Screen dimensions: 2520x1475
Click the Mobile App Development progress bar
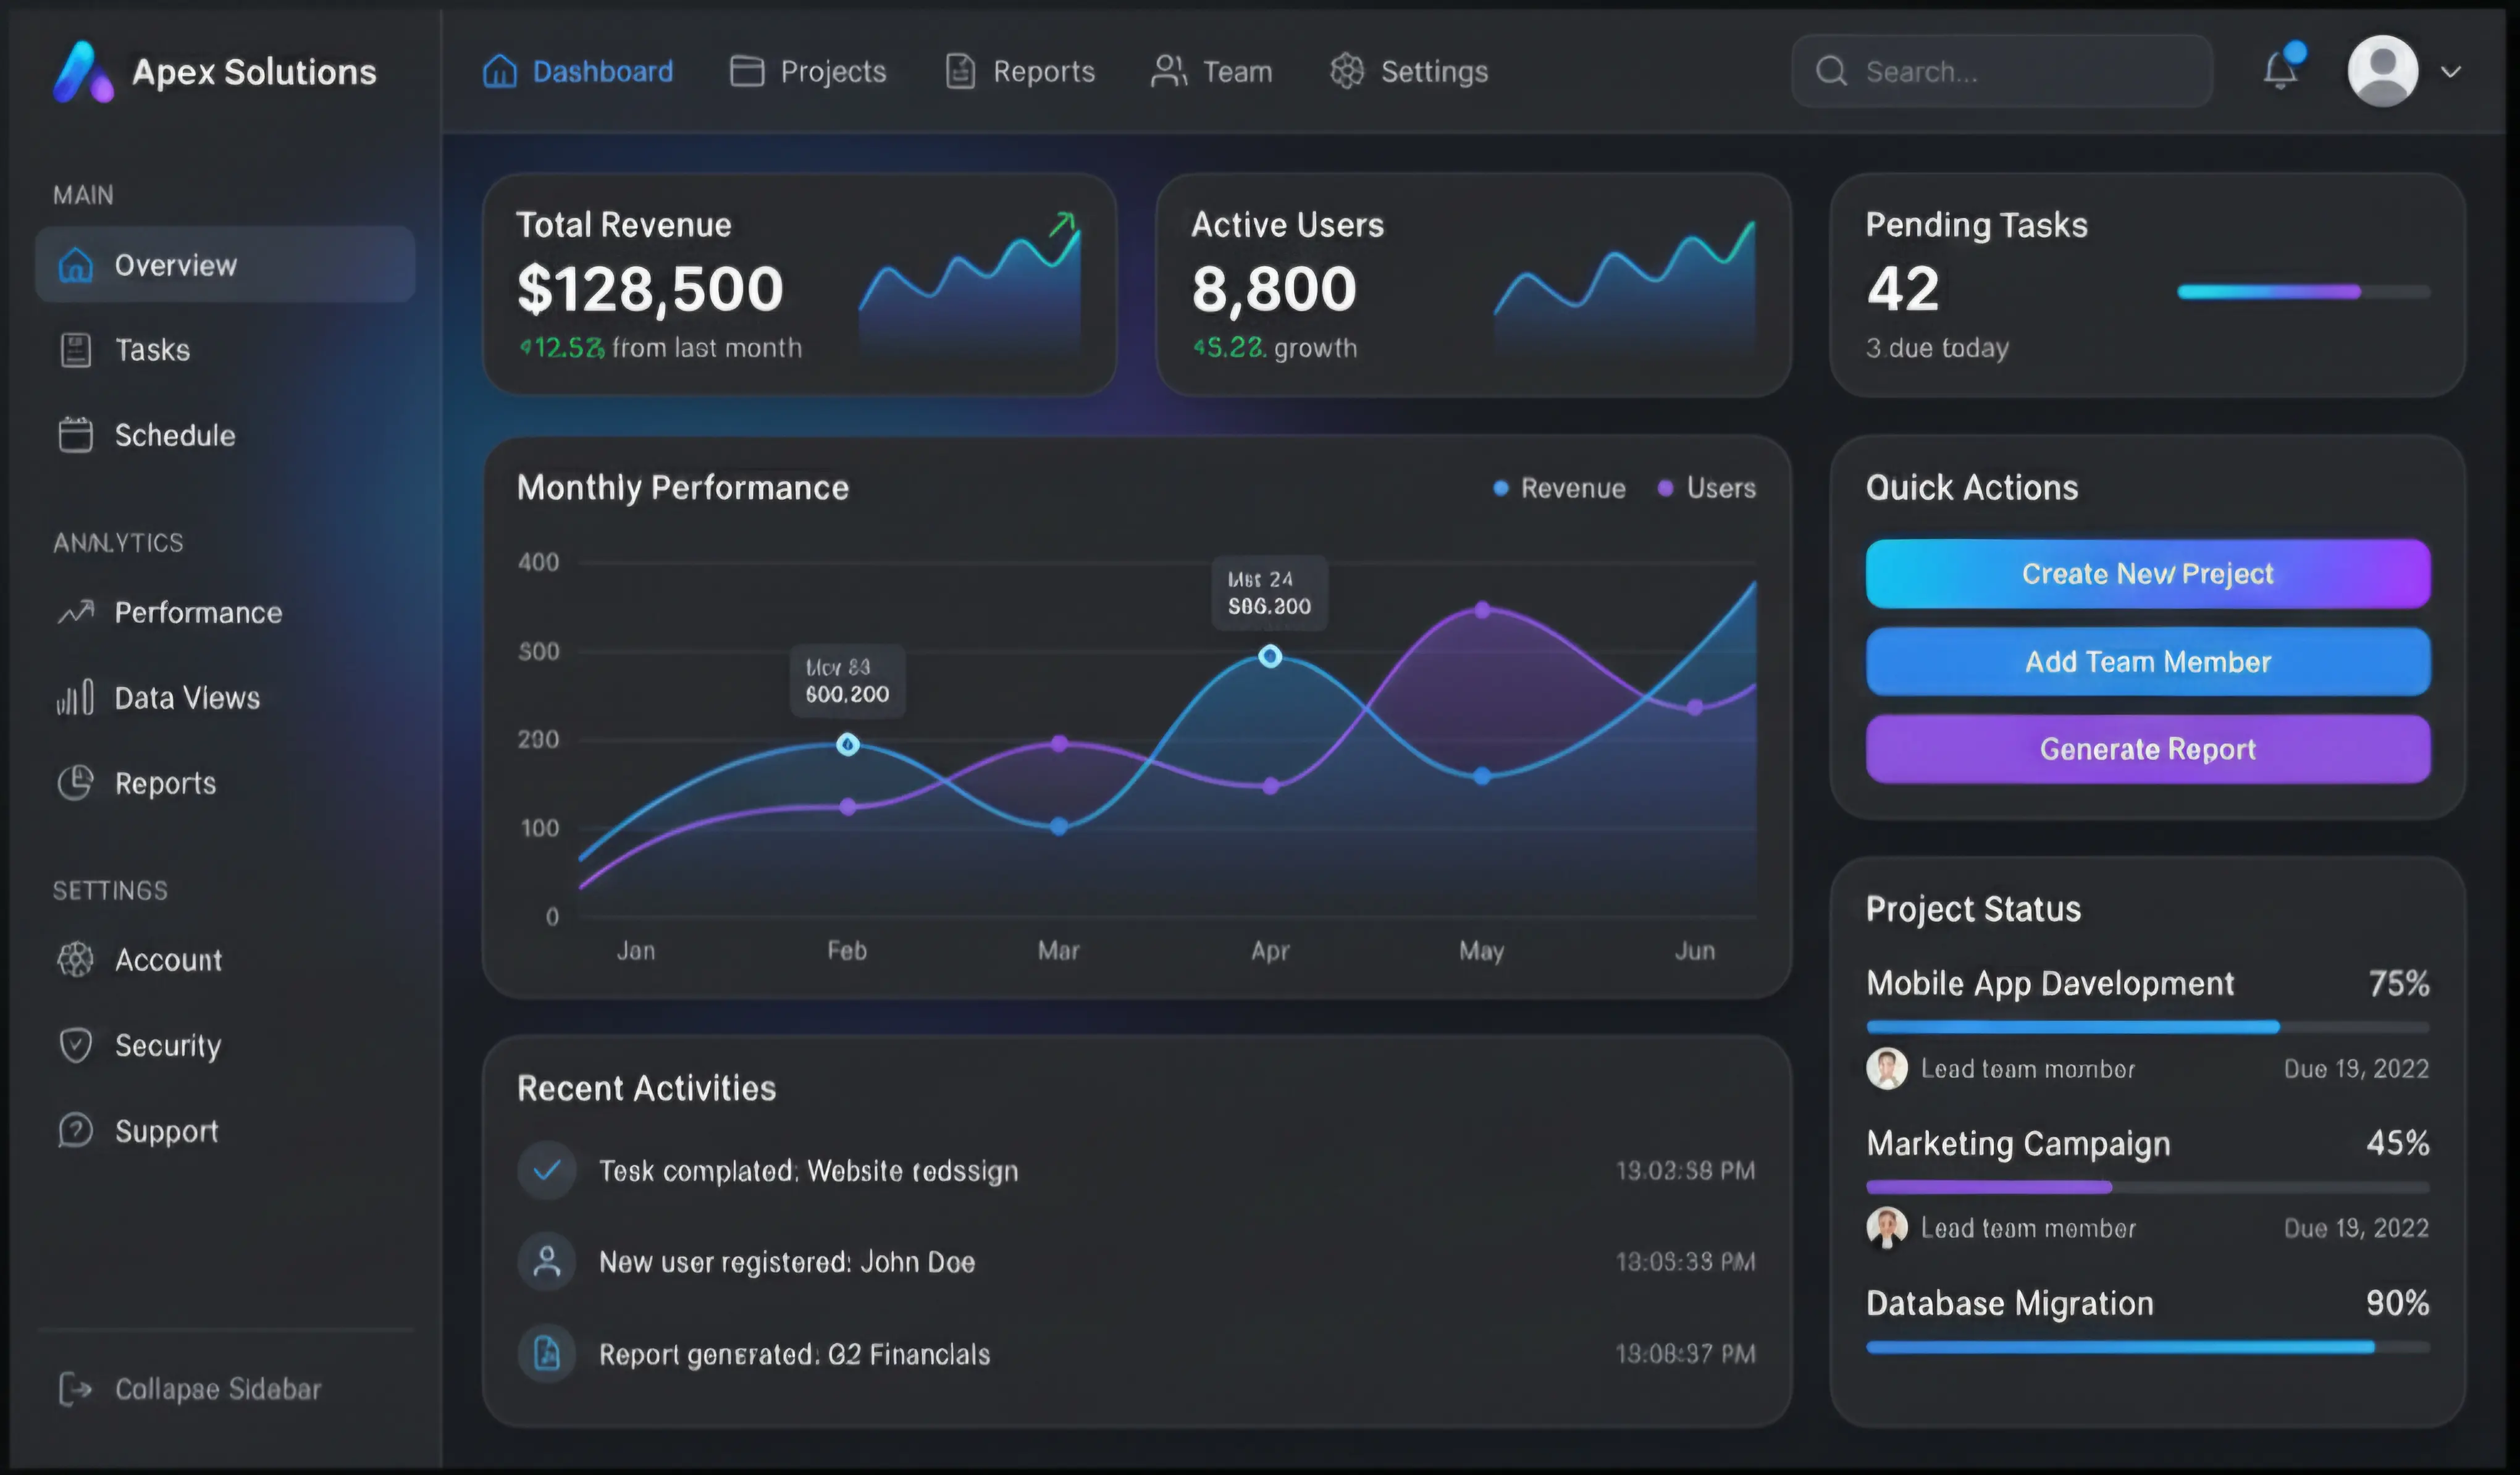pyautogui.click(x=2147, y=1027)
